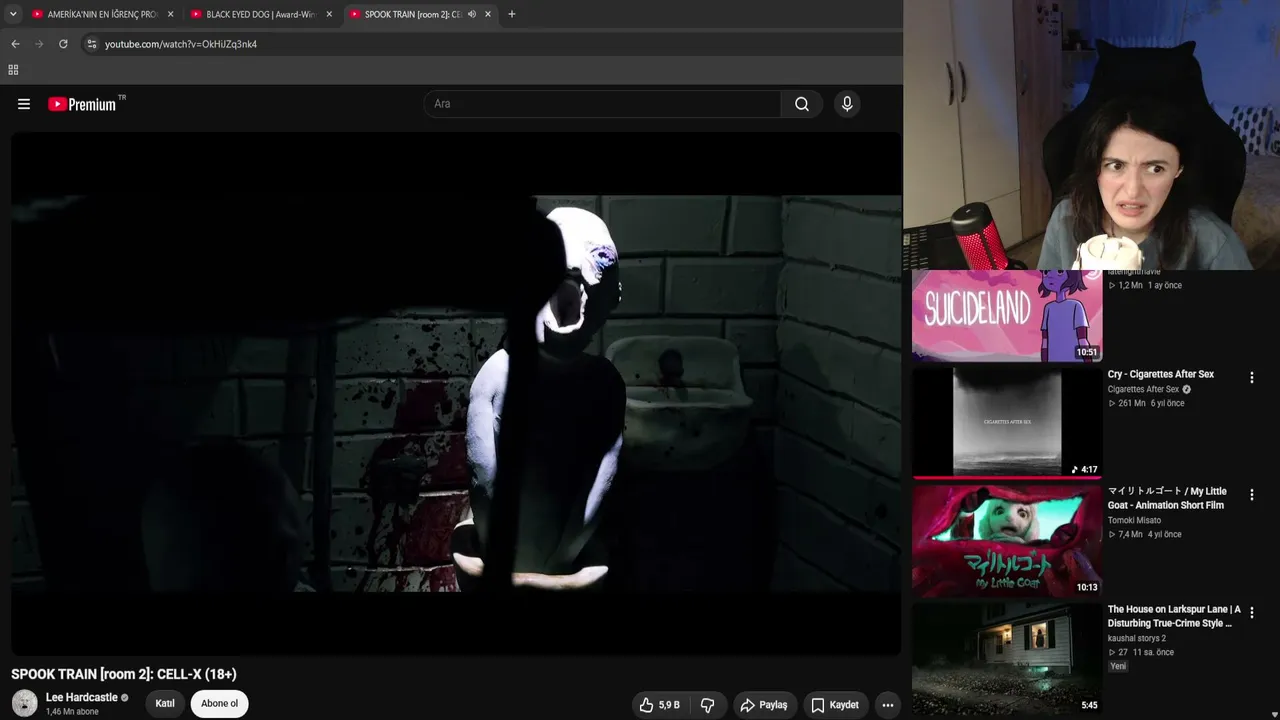Click the SPOOK TRAIN video player

(x=456, y=394)
